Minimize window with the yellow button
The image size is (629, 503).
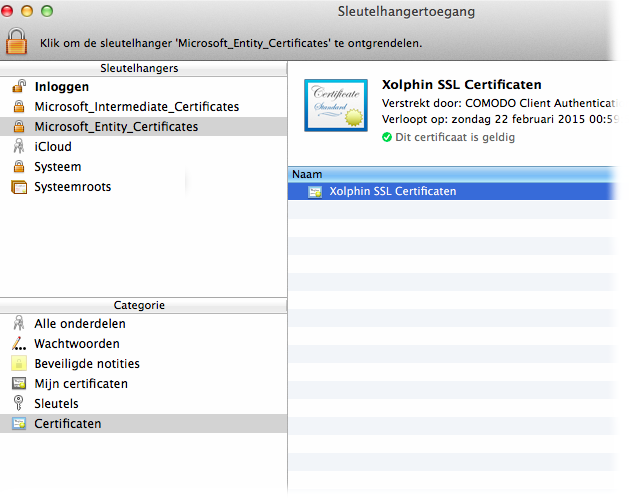click(27, 11)
